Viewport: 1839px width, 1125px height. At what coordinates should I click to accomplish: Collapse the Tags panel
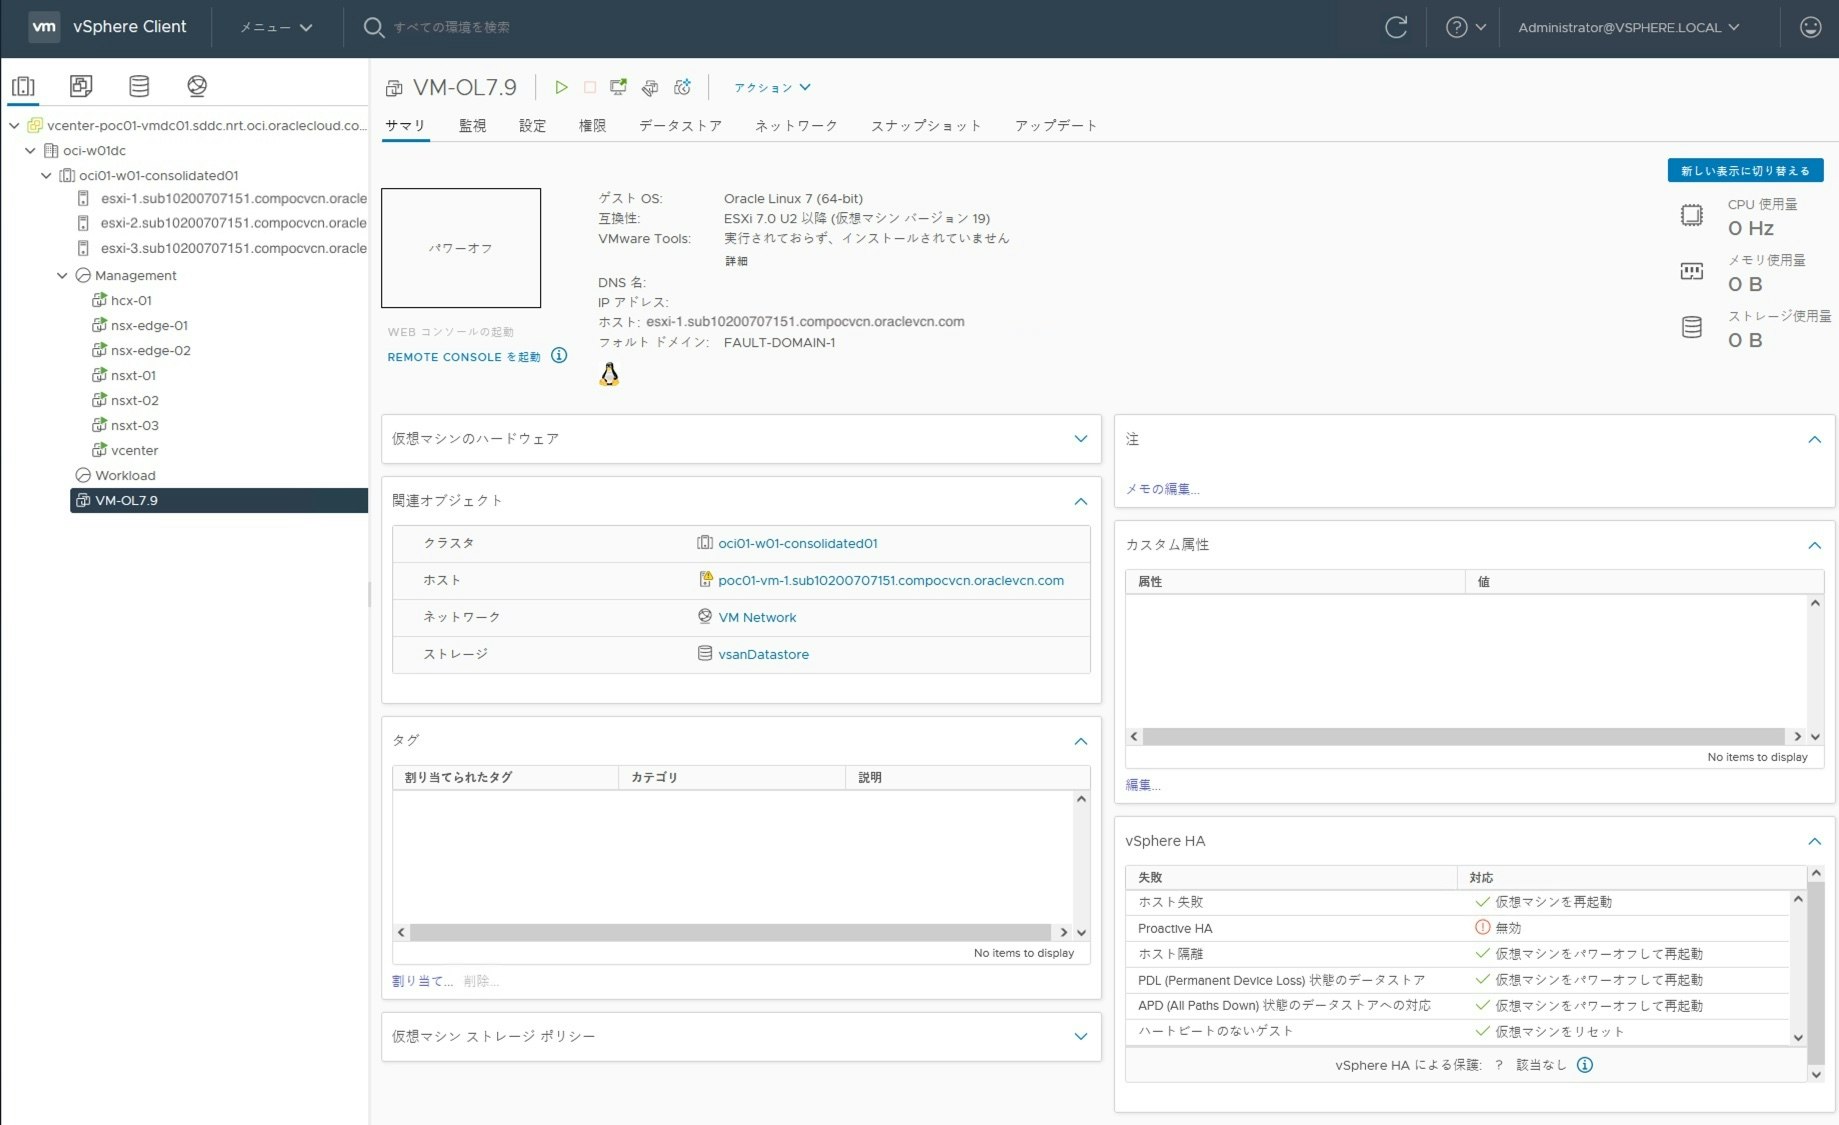tap(1081, 741)
